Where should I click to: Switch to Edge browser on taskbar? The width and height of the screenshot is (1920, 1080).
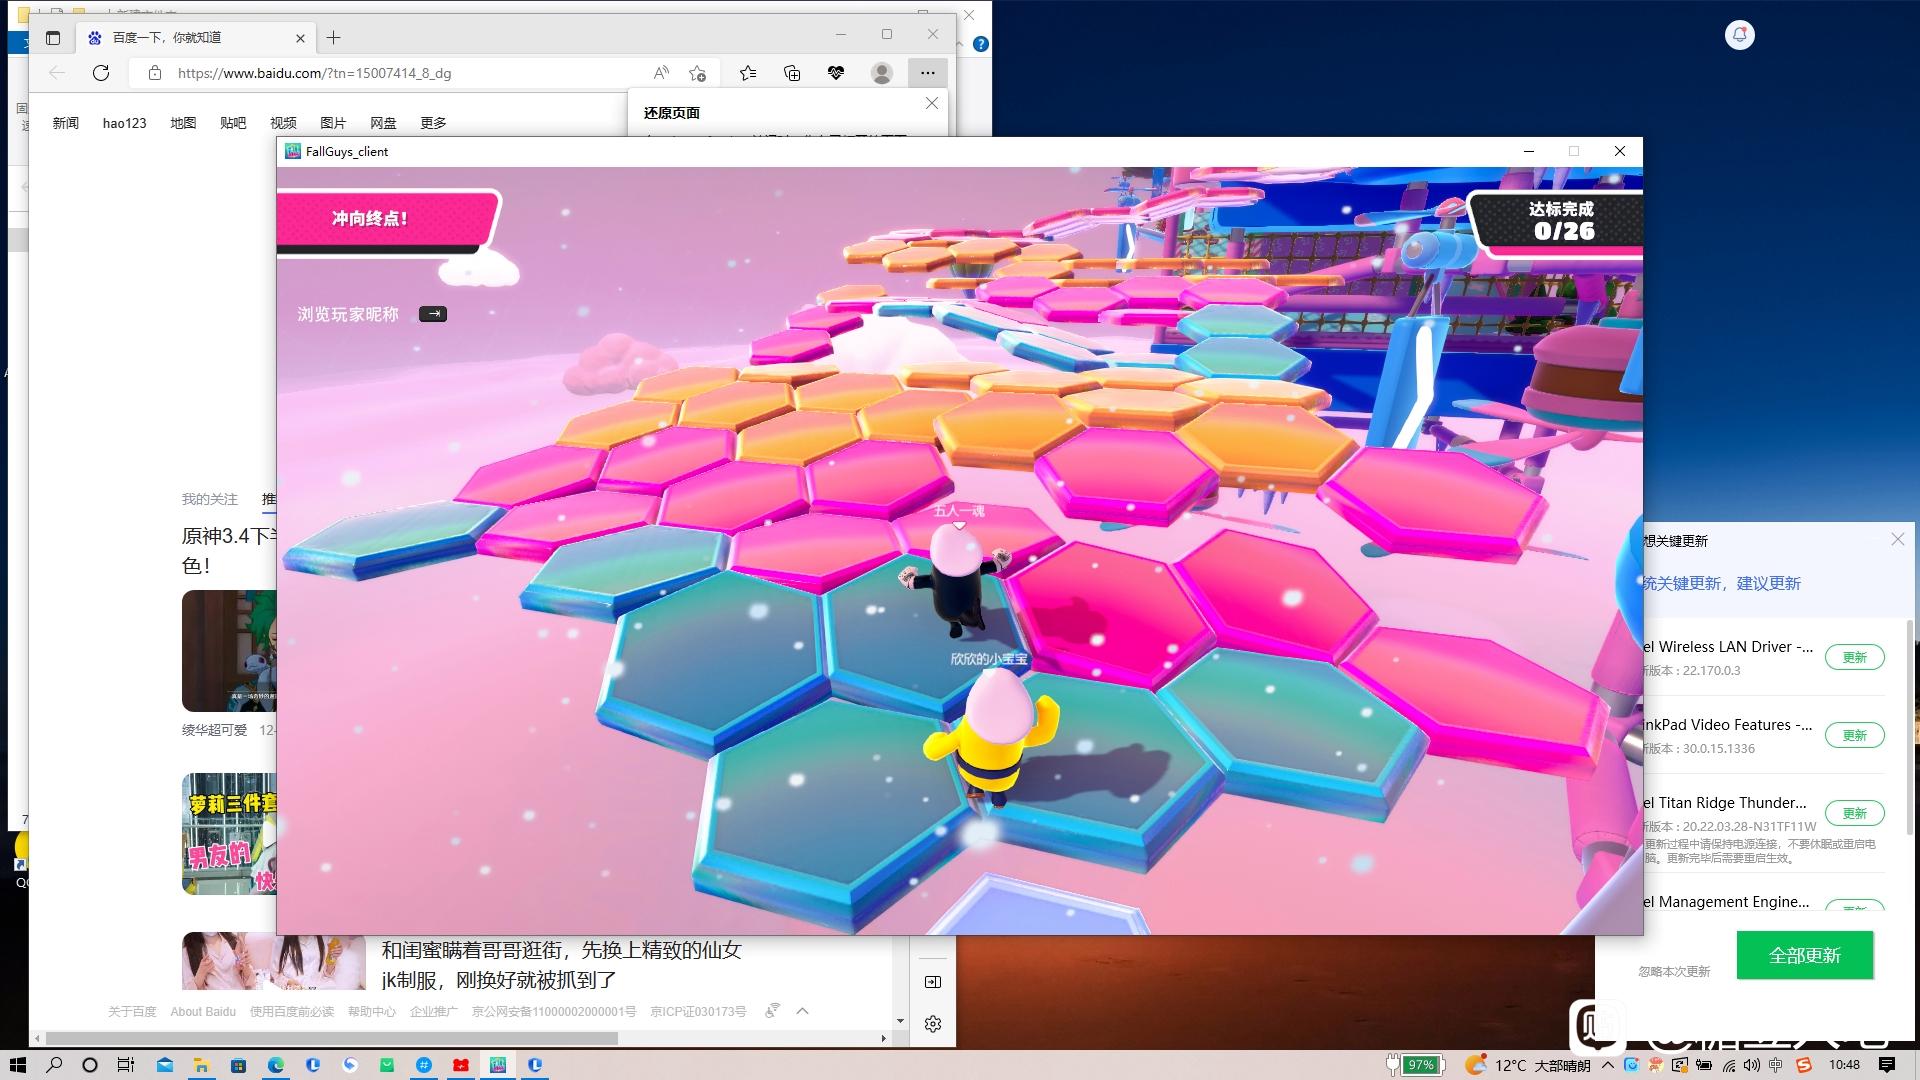275,1065
